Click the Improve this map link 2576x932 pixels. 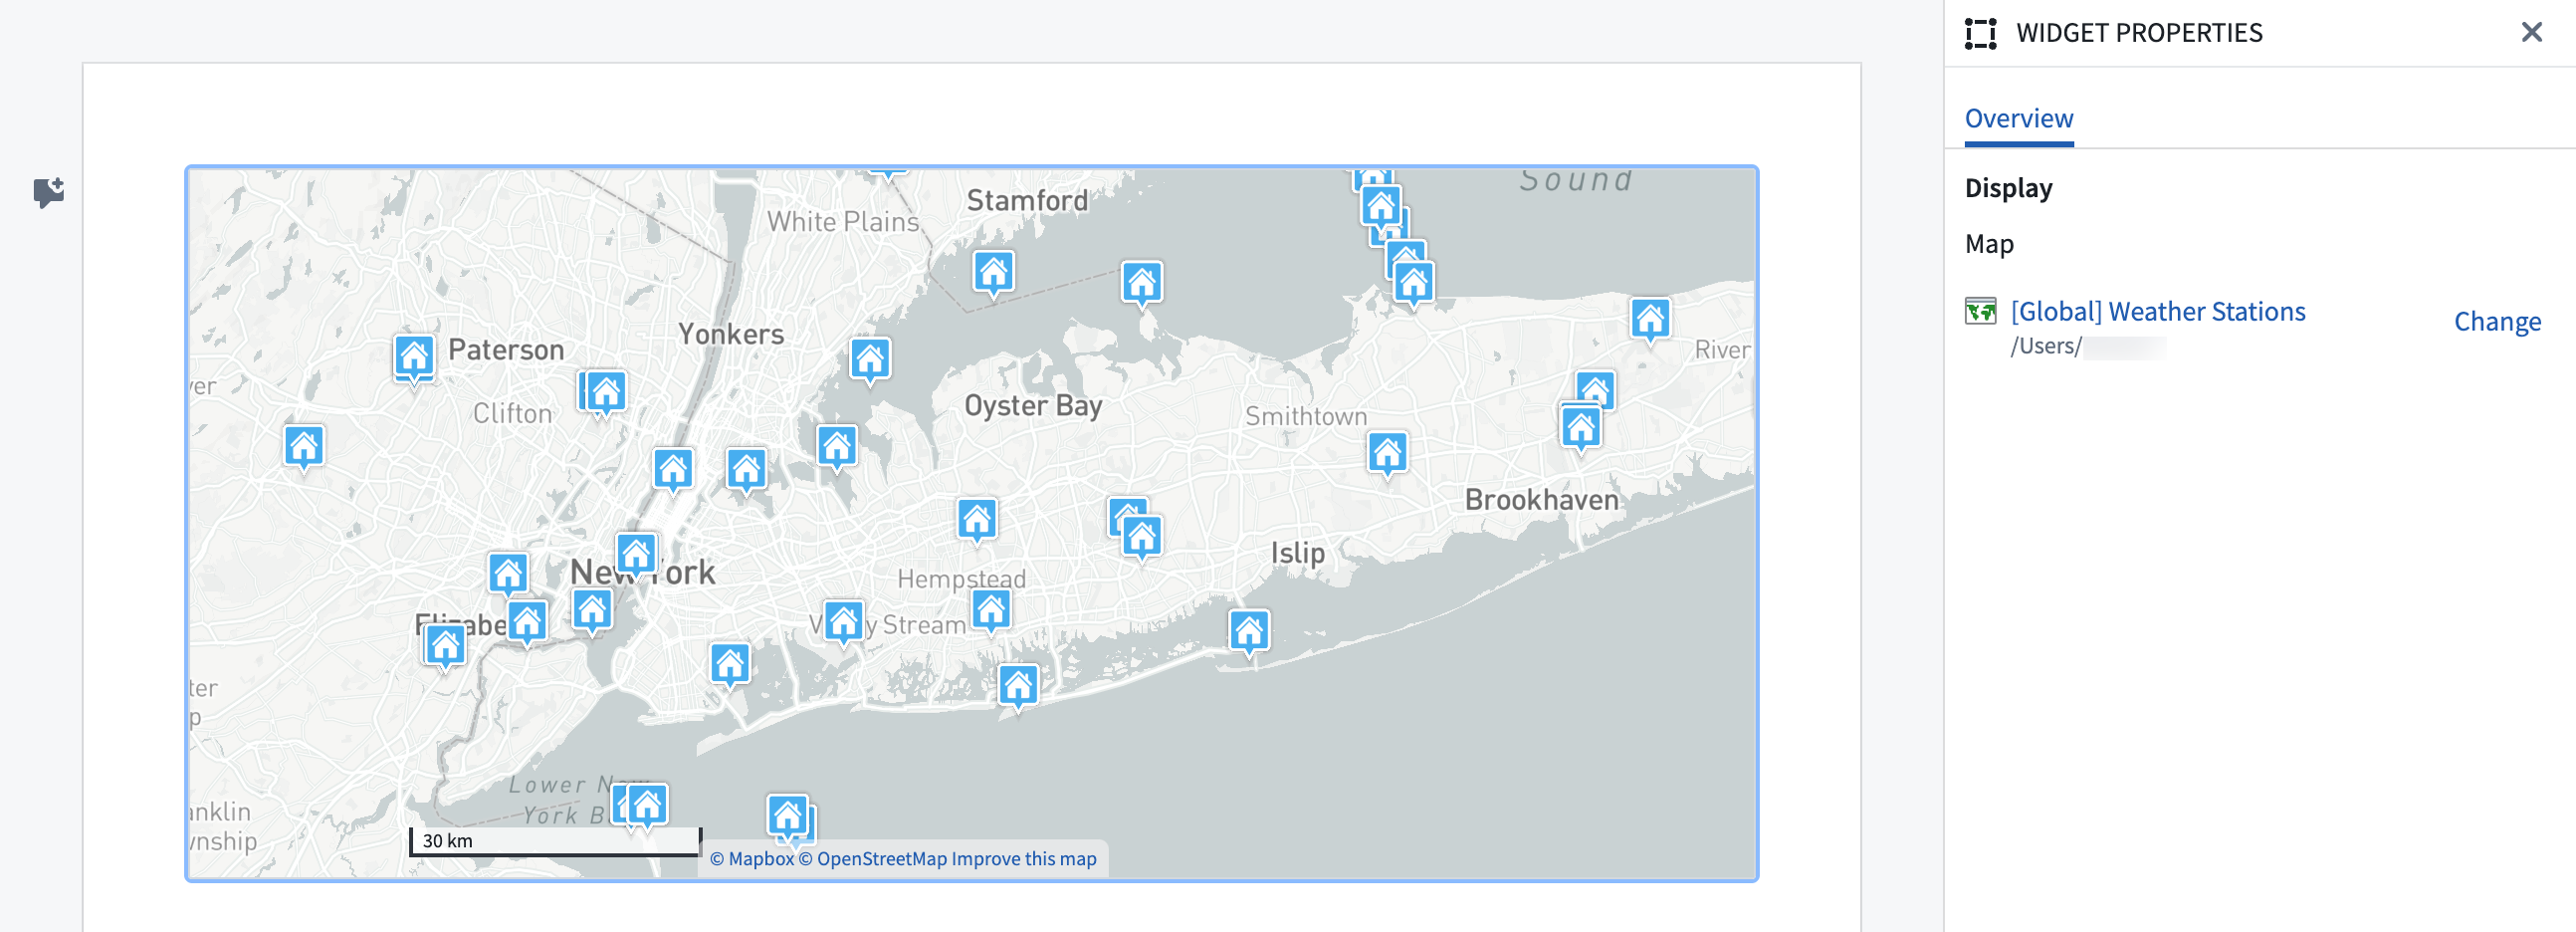coord(1023,858)
